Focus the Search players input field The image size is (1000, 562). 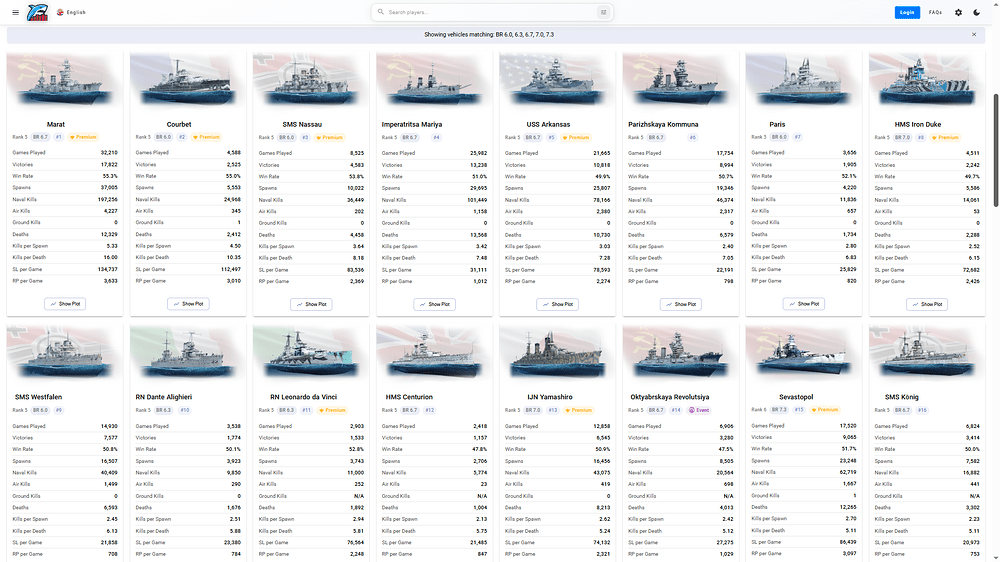491,12
